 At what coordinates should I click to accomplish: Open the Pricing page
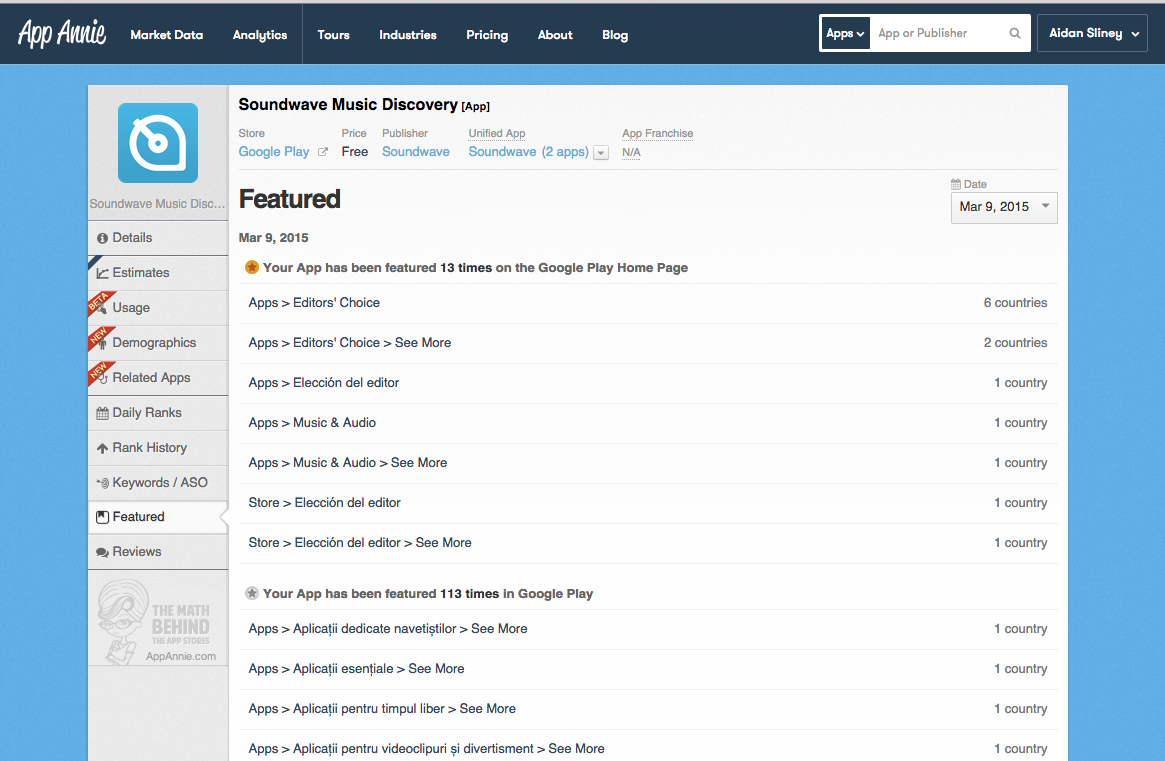(x=487, y=35)
